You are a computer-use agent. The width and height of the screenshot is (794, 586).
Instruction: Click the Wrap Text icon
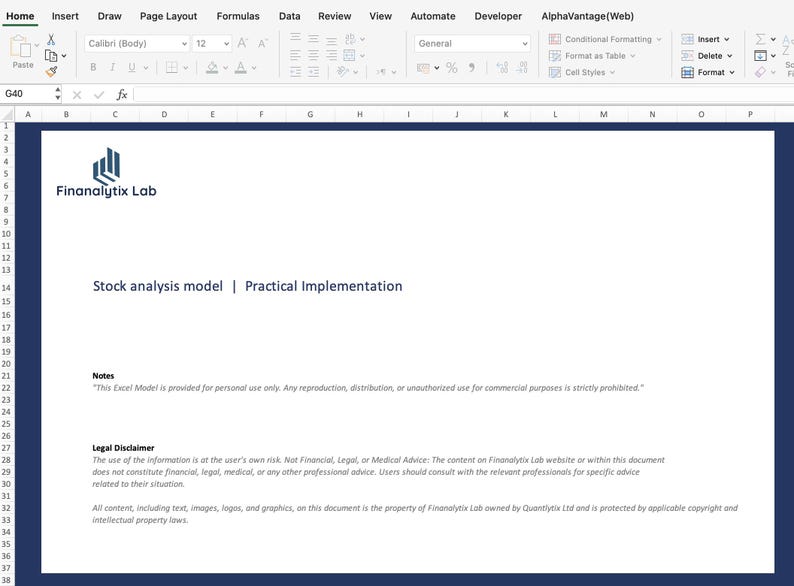pos(349,39)
